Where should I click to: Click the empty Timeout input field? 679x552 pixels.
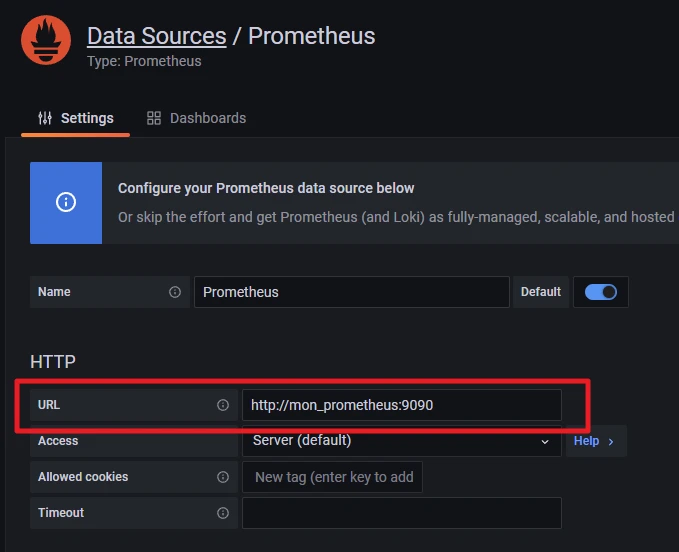coord(401,513)
